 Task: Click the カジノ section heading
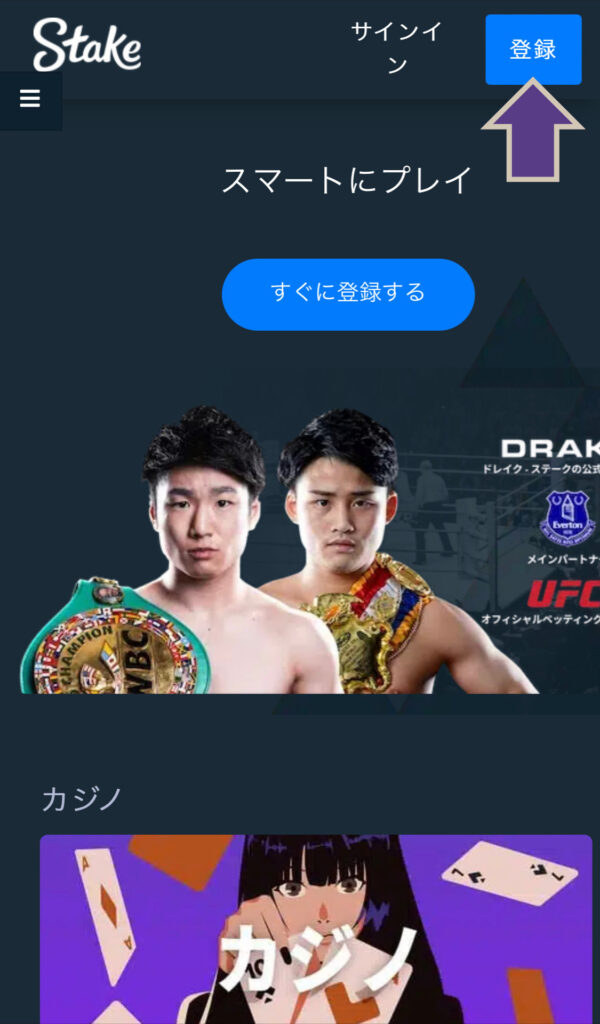[82, 799]
